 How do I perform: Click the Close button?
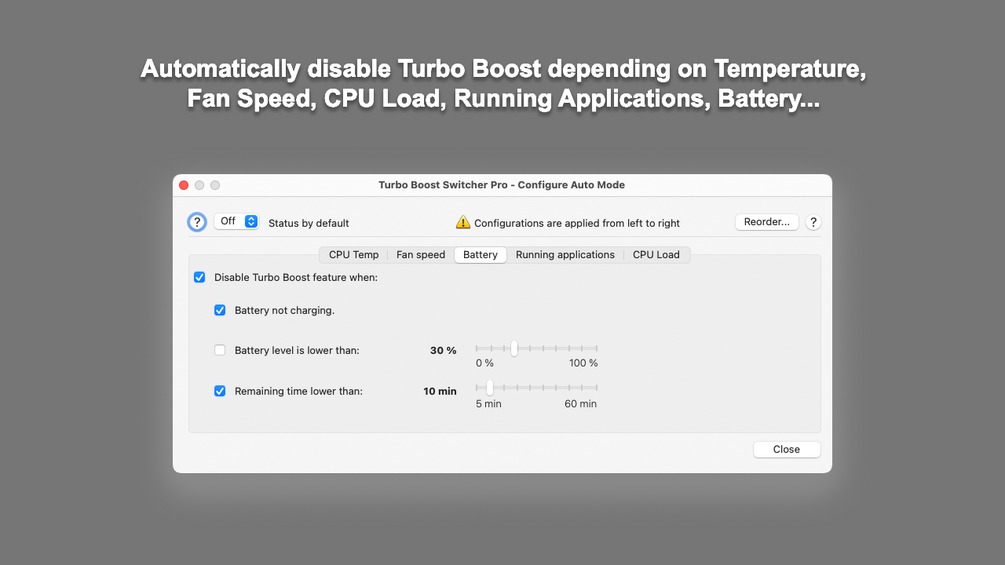click(786, 449)
